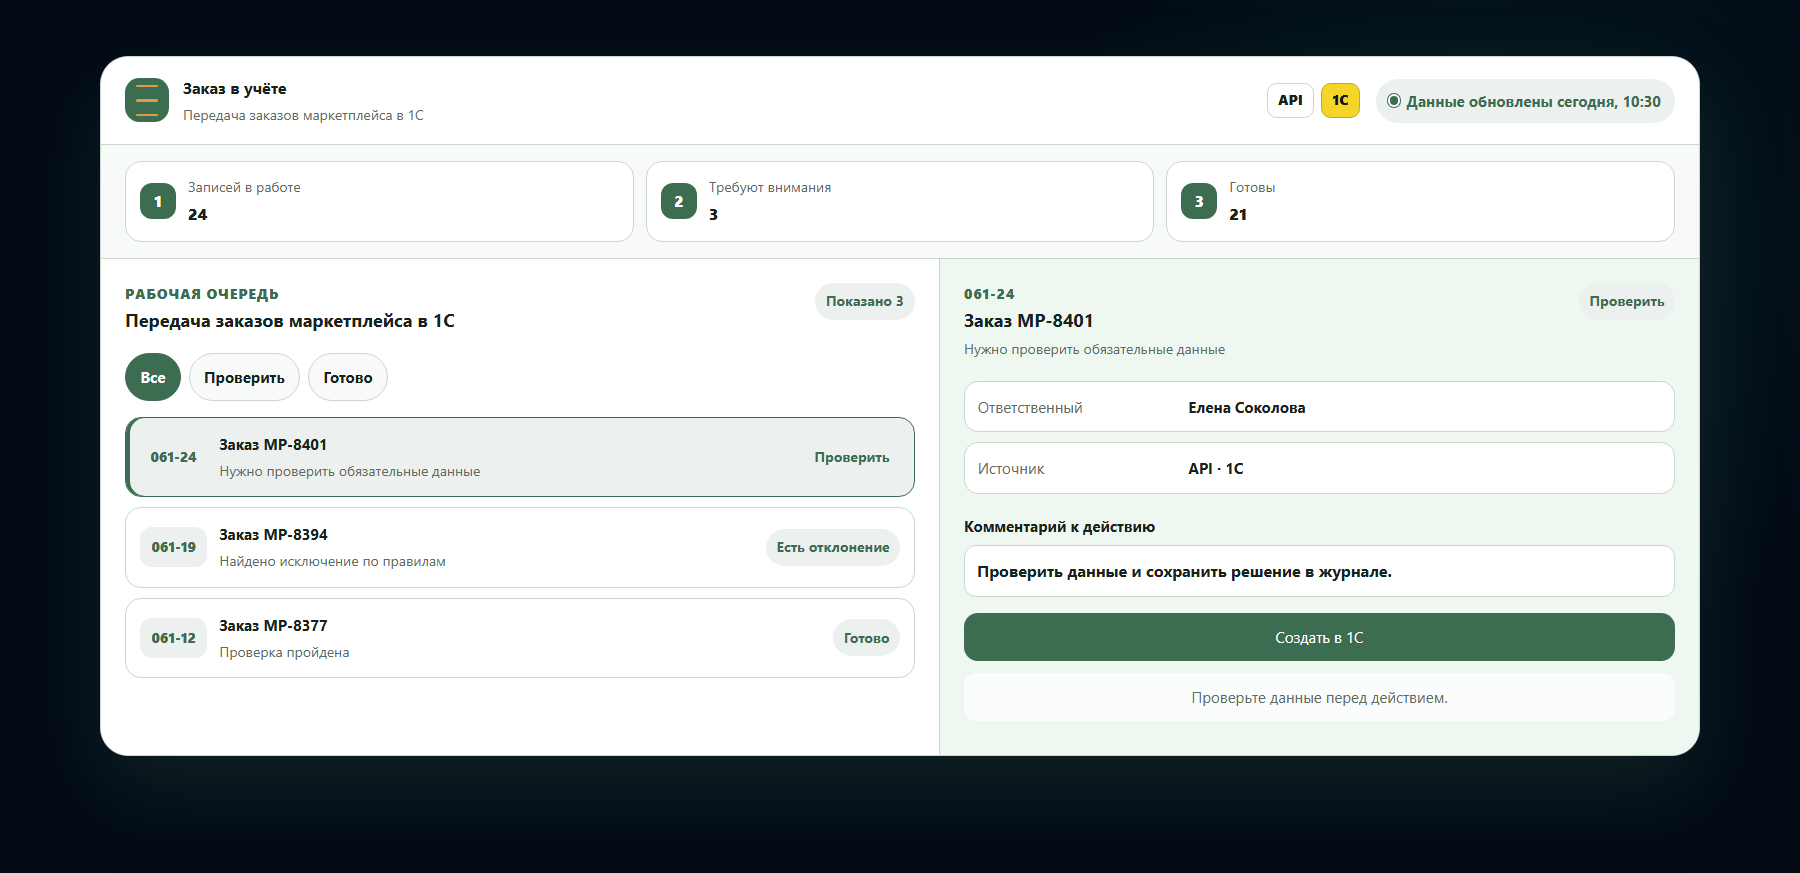The image size is (1800, 873).
Task: Select the 'Проверить' filter tab
Action: [244, 377]
